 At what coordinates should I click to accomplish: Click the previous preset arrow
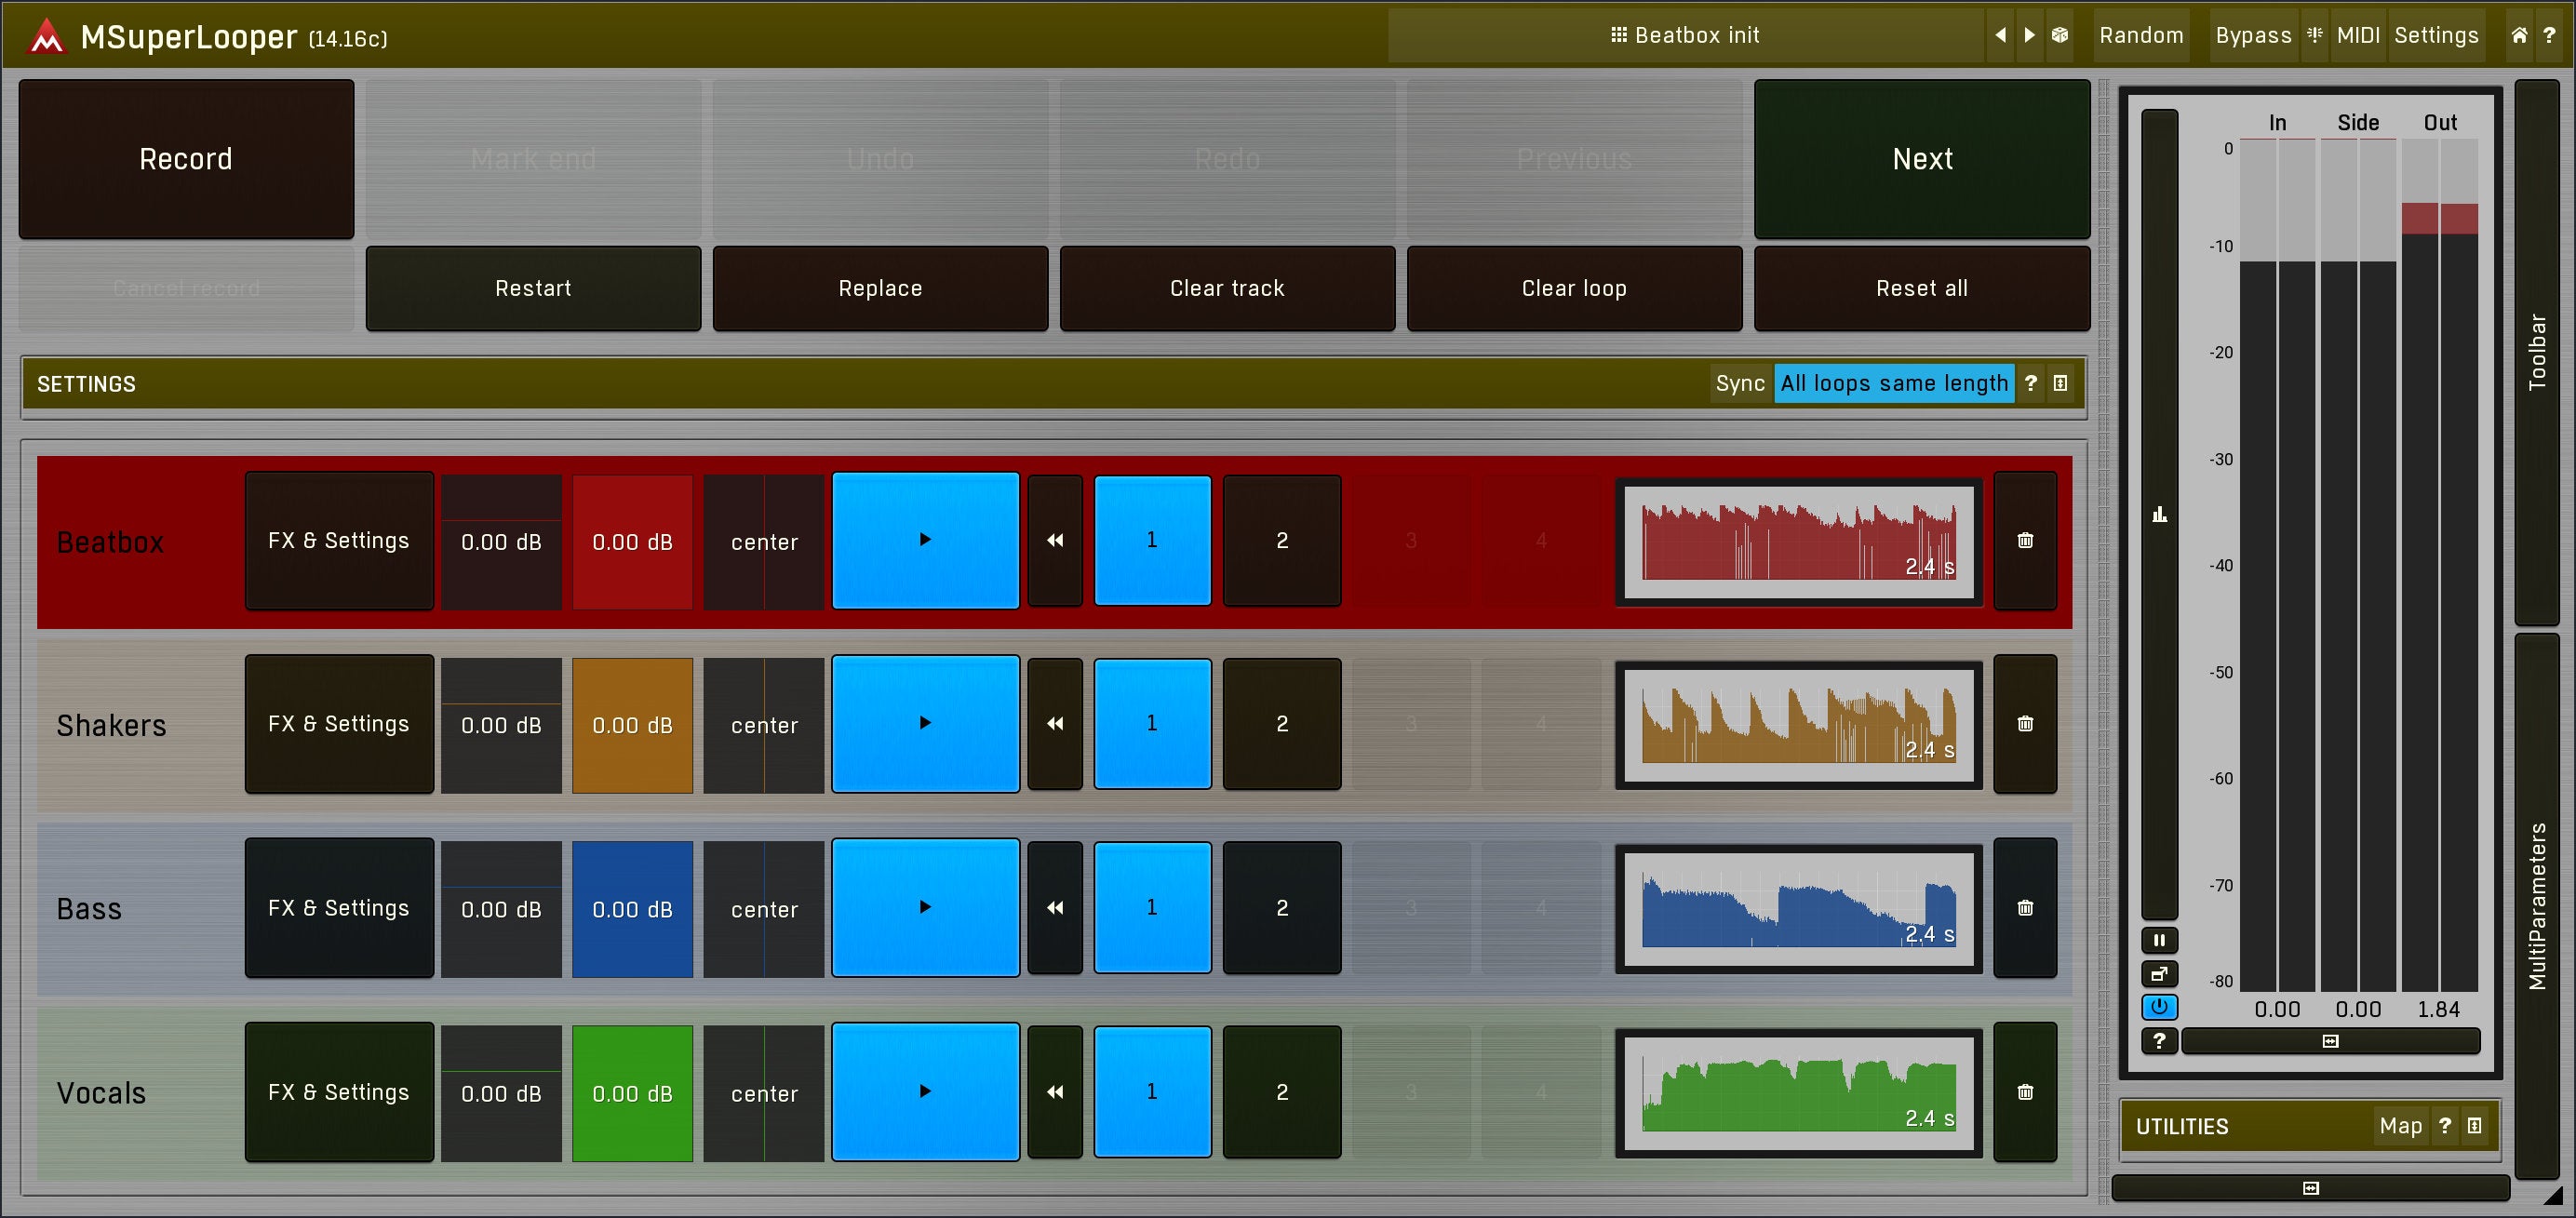[2000, 35]
